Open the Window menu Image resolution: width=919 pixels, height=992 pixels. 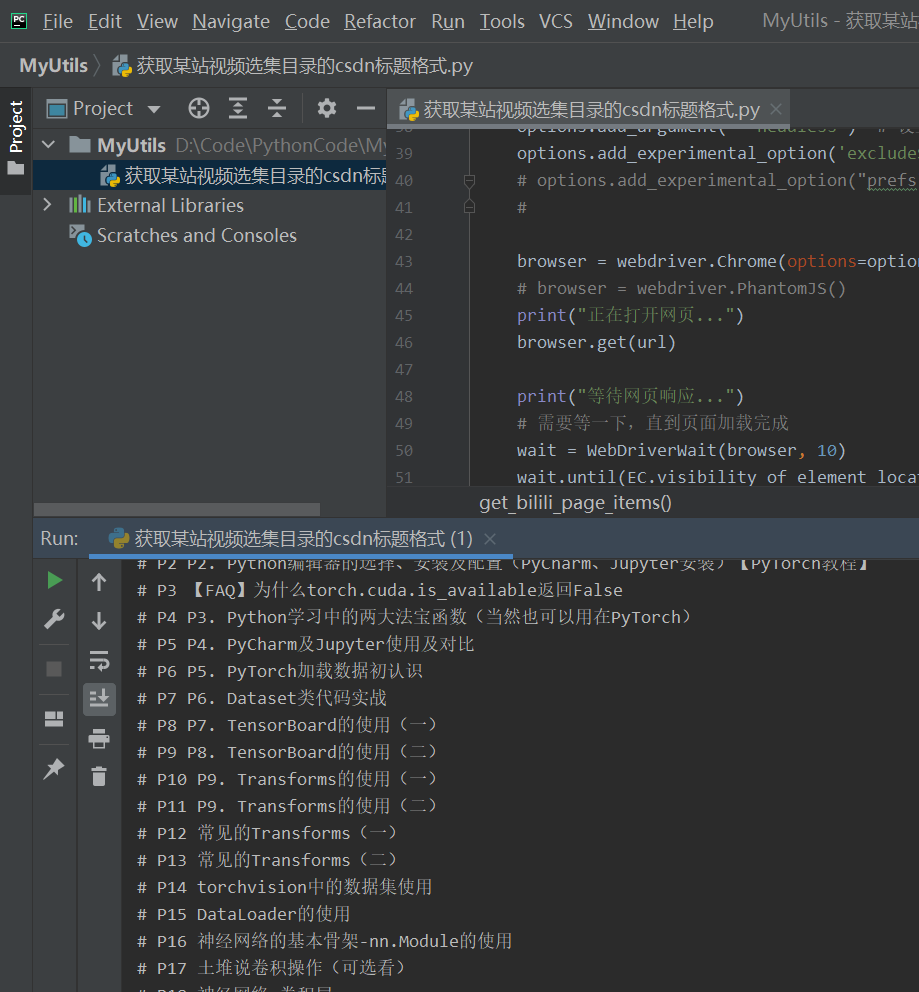coord(623,22)
